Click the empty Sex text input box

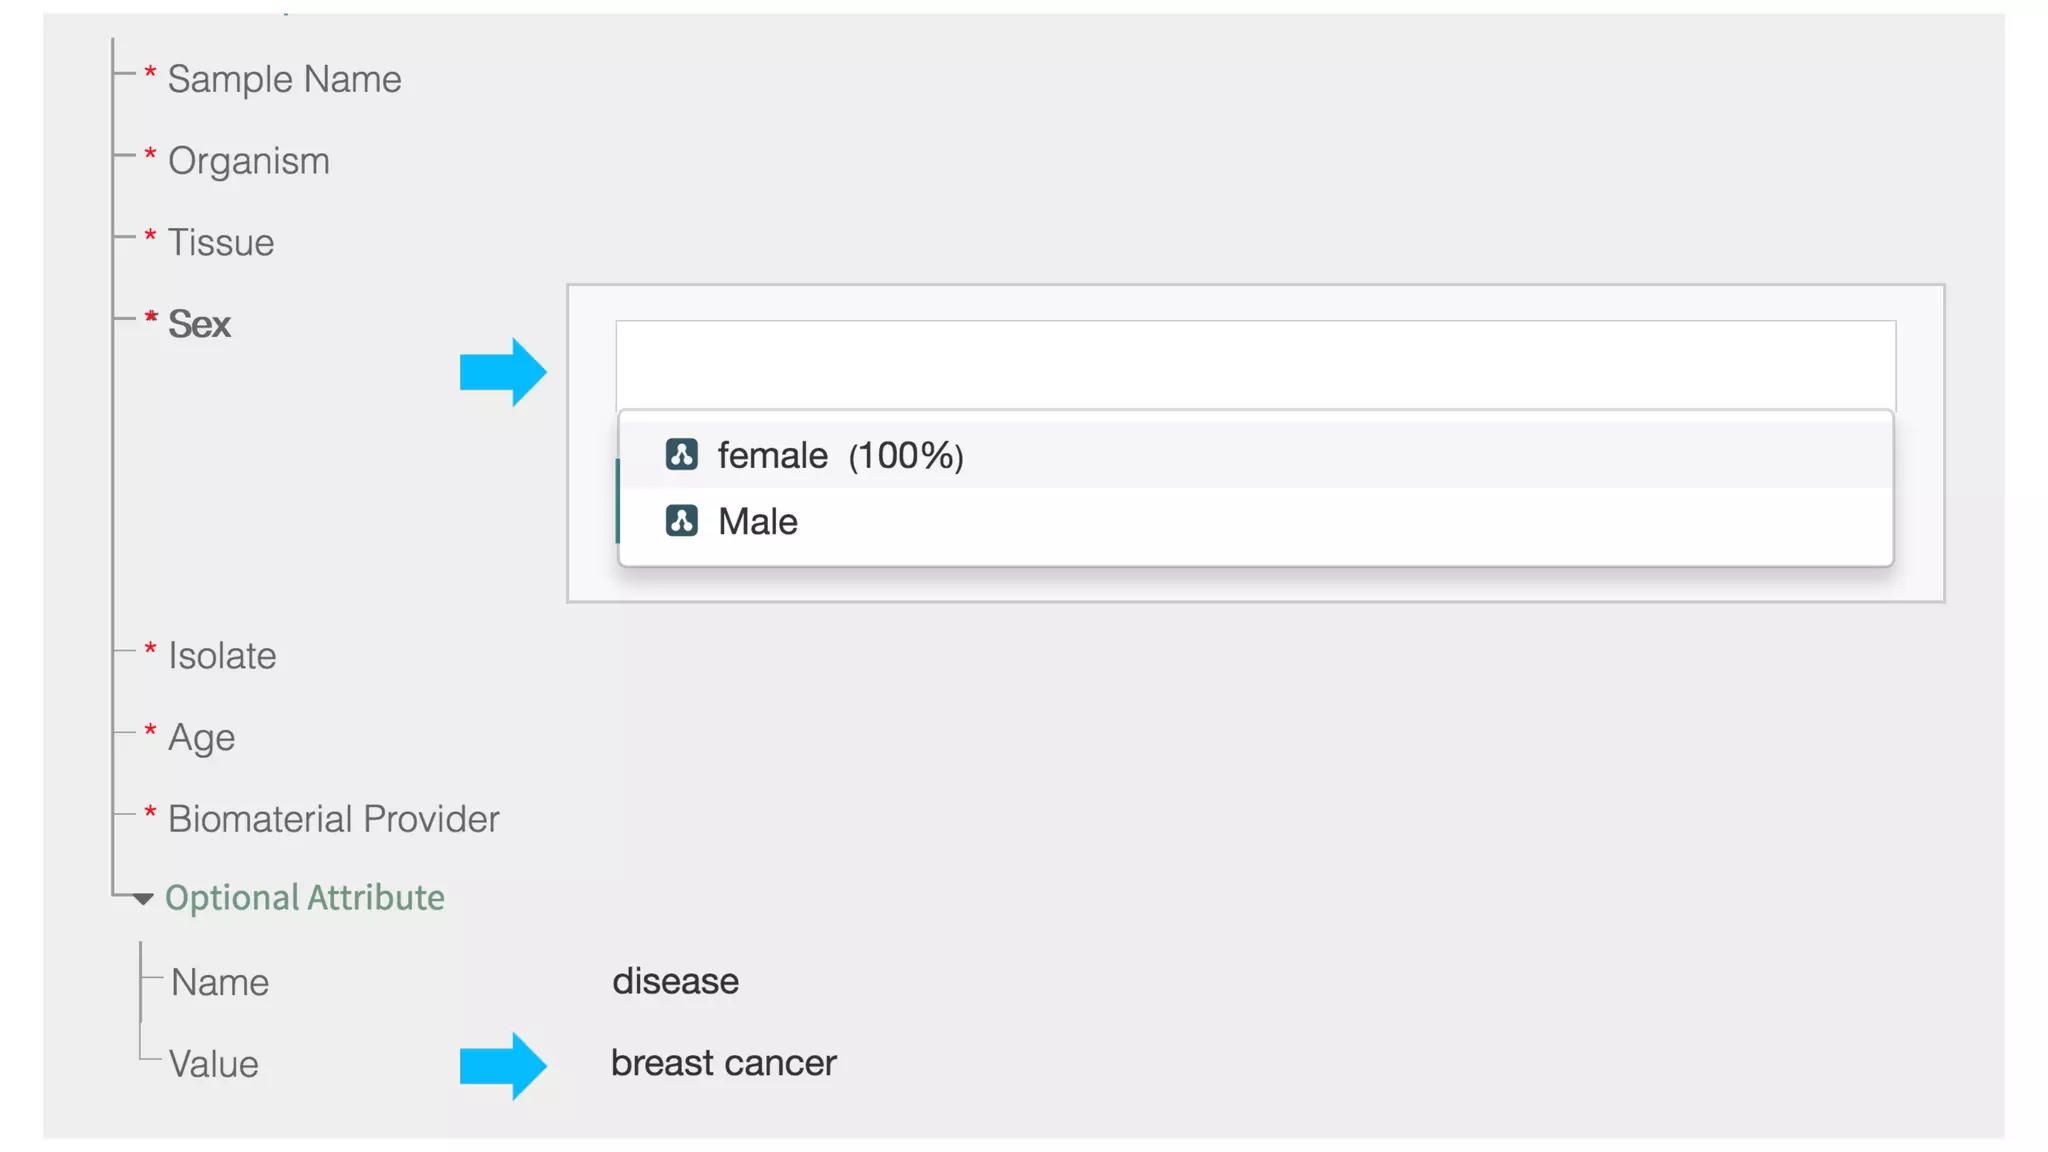1255,365
